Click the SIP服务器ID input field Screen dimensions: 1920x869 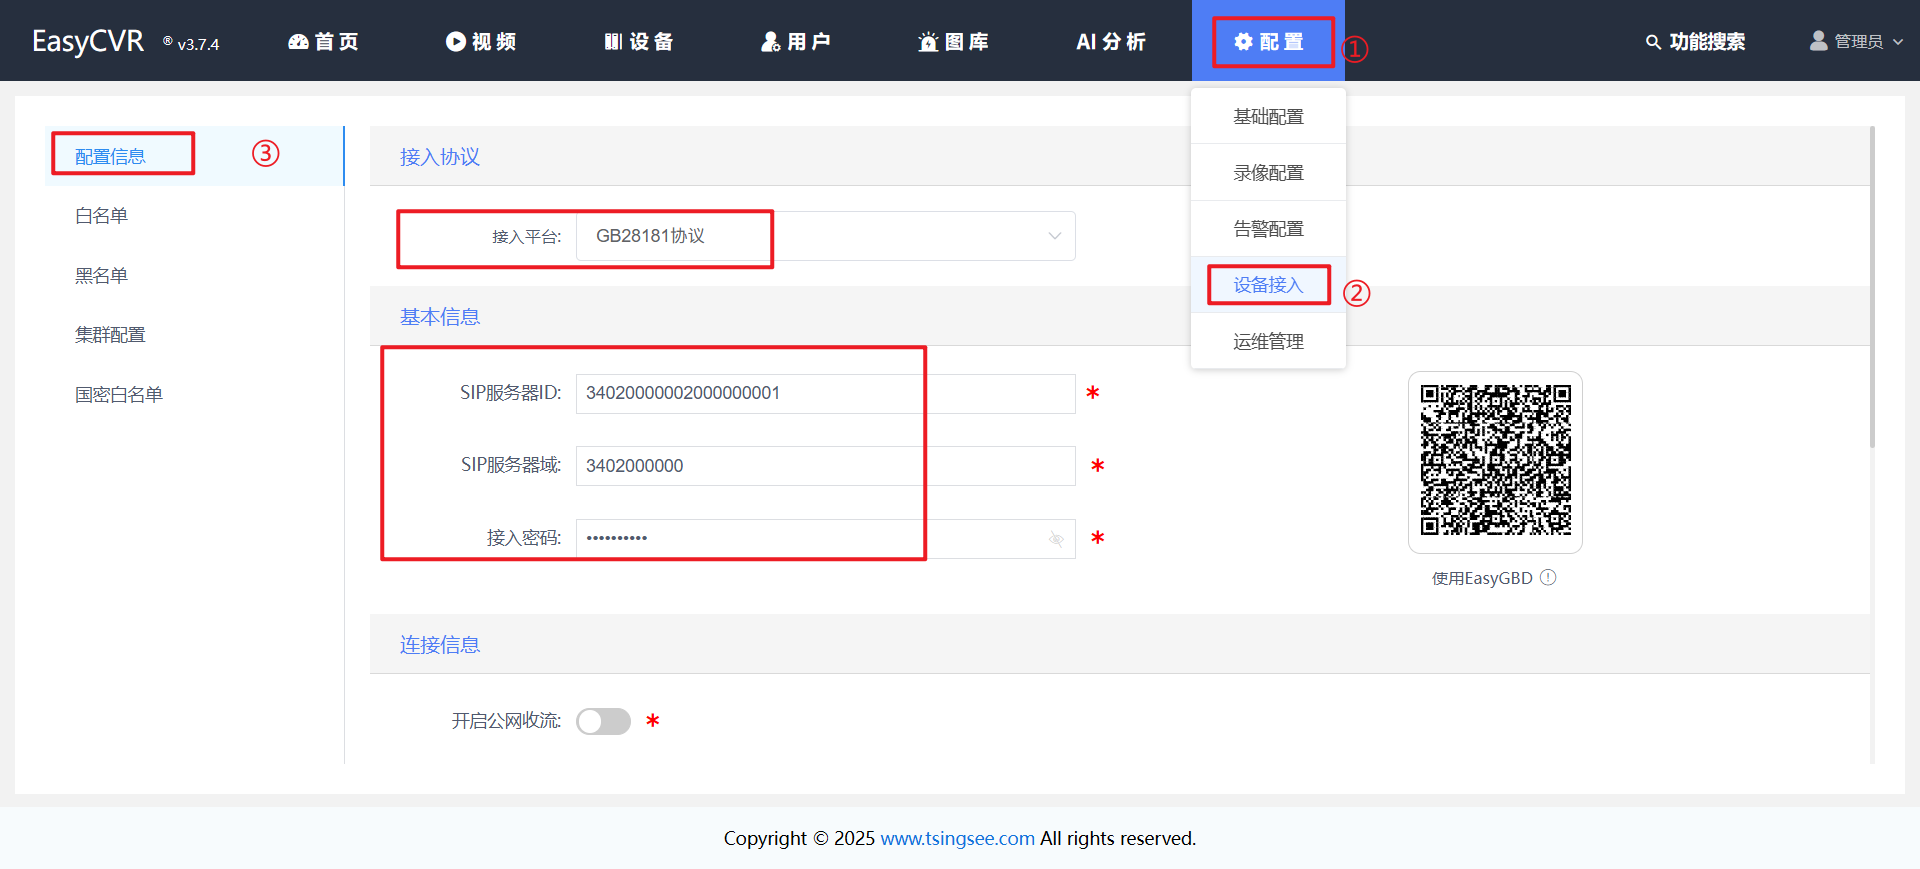(x=825, y=393)
